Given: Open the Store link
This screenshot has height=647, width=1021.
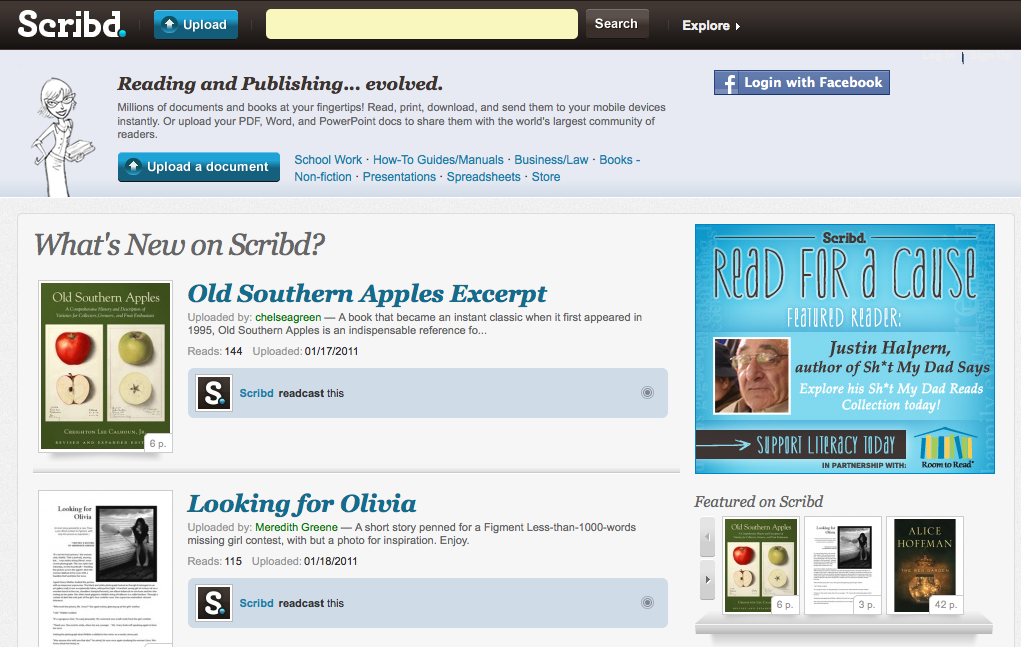Looking at the screenshot, I should 546,177.
